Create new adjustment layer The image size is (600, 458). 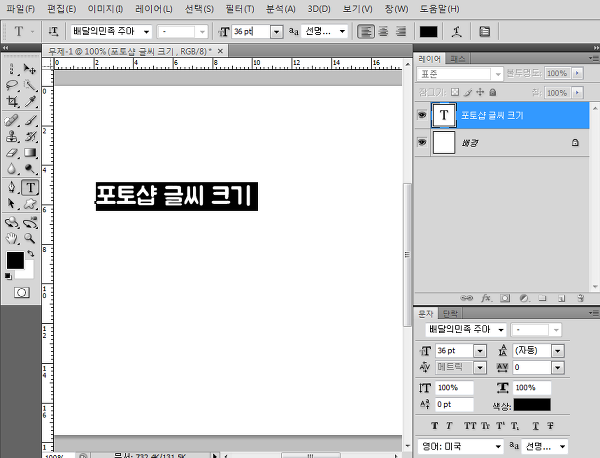524,298
